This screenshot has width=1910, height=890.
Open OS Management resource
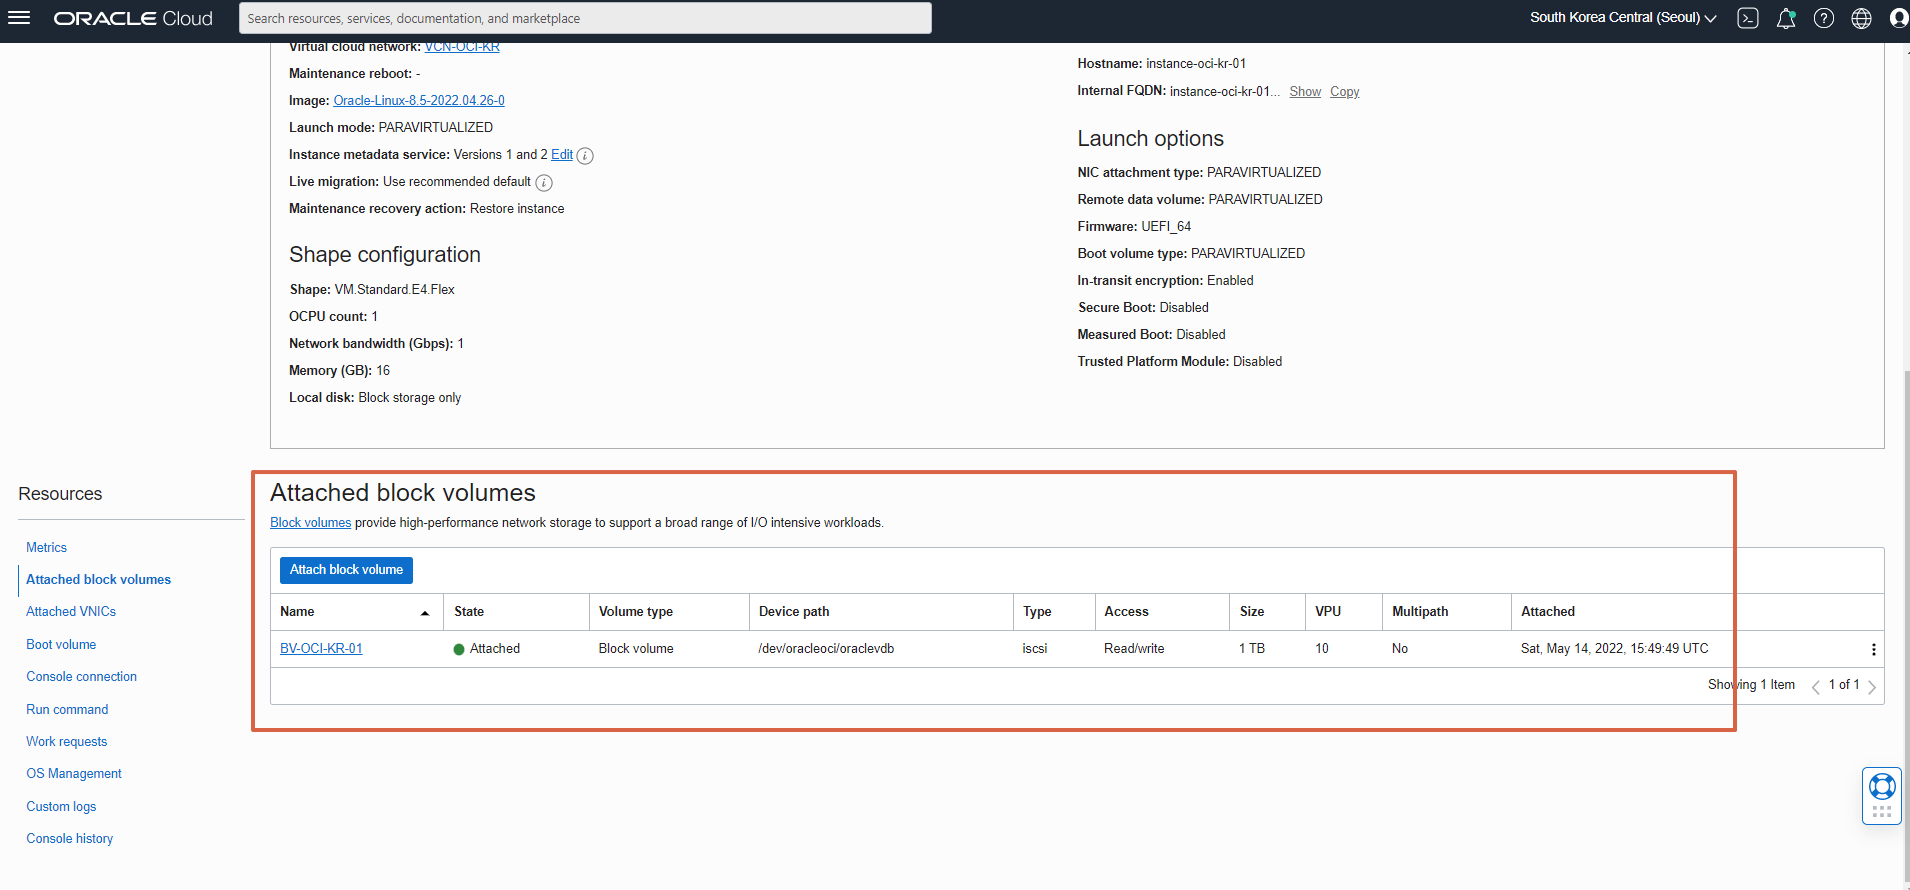74,773
